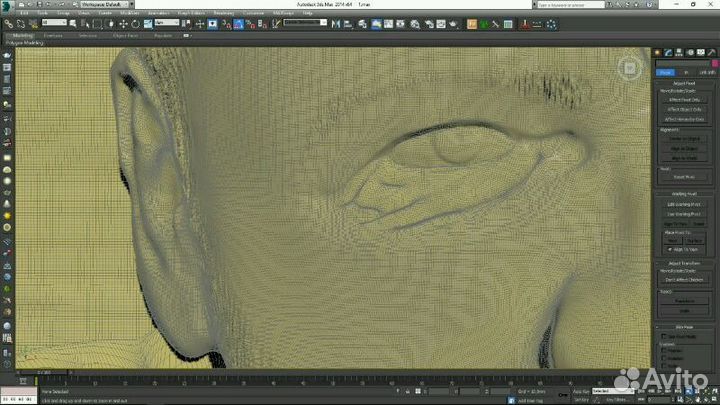Toggle Spinner Snap

pos(263,24)
